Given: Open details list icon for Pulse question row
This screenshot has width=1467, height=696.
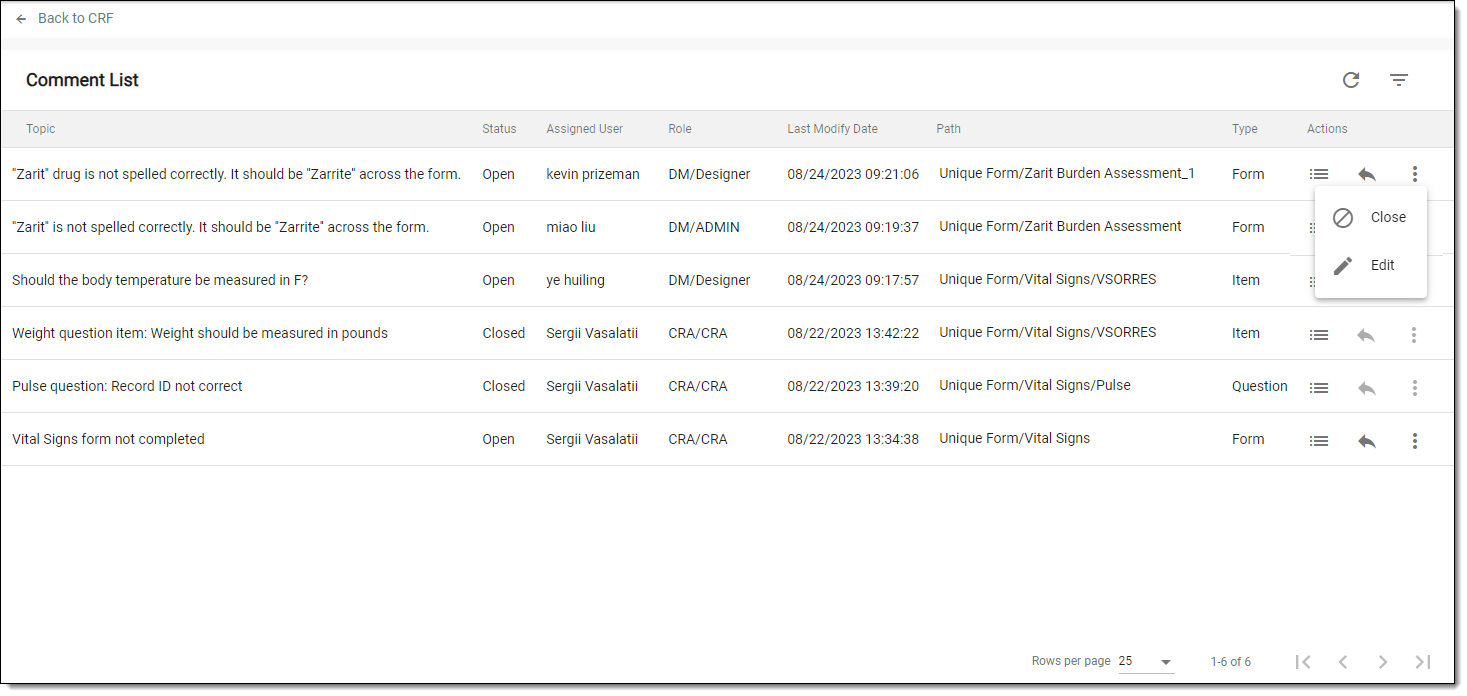Looking at the screenshot, I should click(x=1319, y=388).
